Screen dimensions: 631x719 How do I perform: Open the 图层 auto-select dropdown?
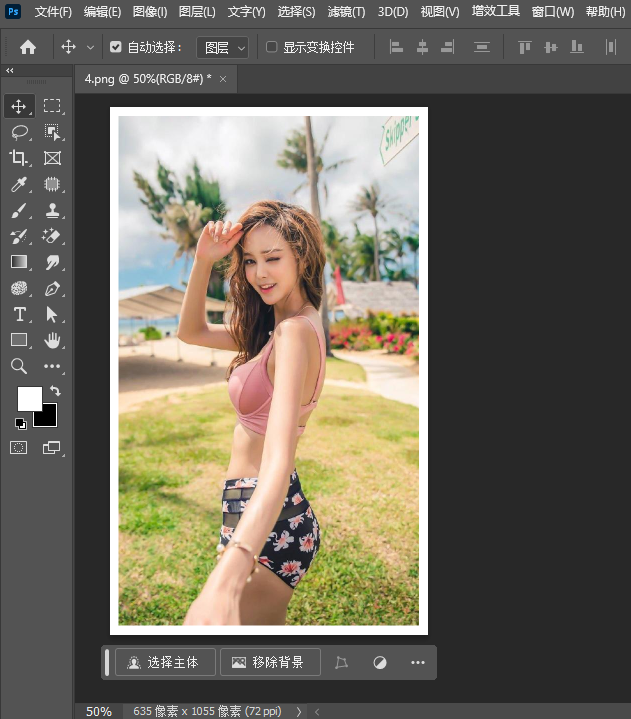pos(222,47)
